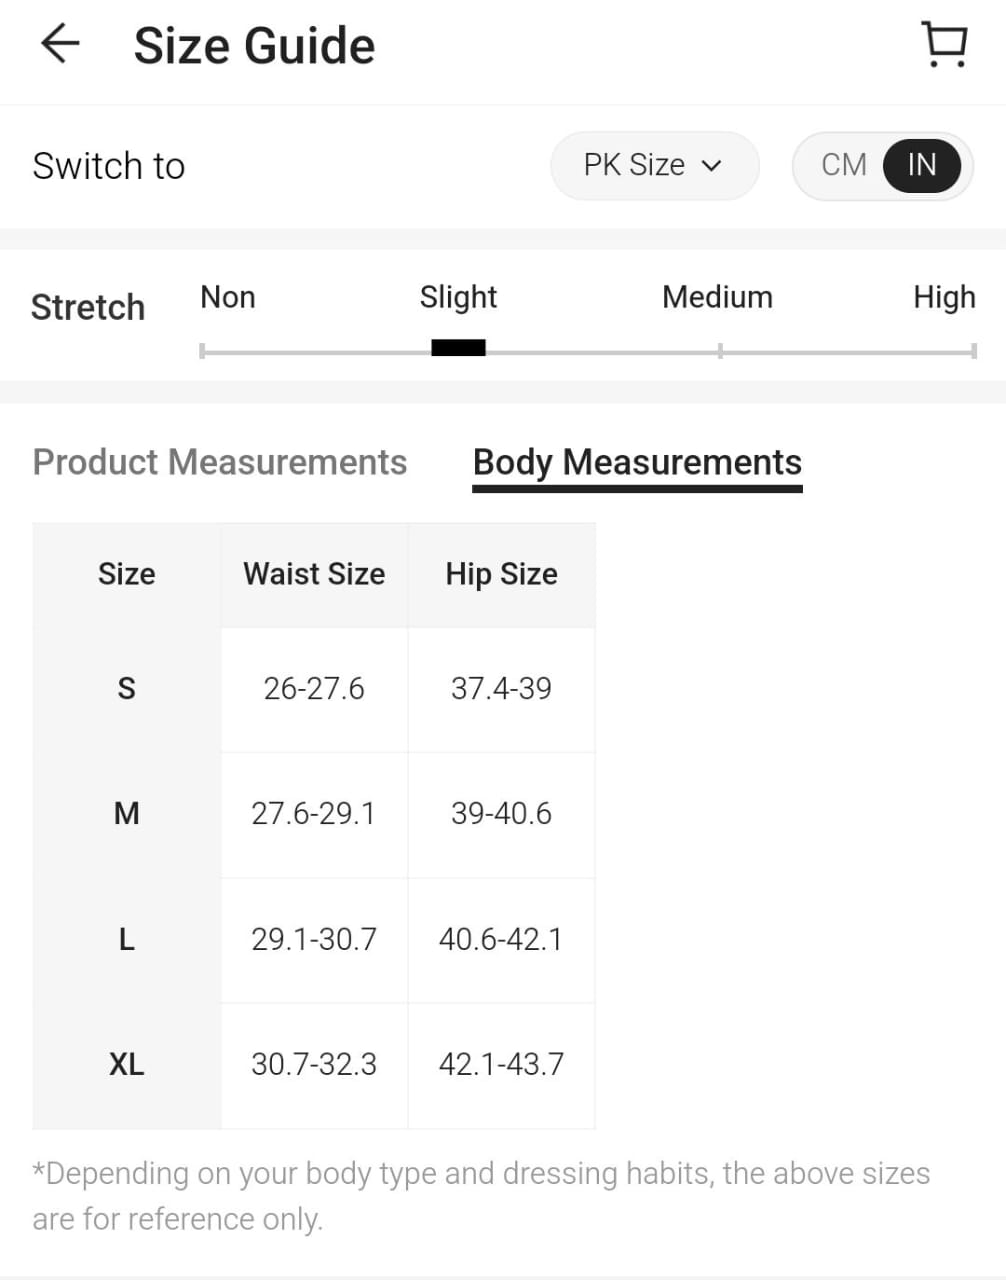Select the M size row
Image resolution: width=1006 pixels, height=1280 pixels.
click(x=127, y=814)
